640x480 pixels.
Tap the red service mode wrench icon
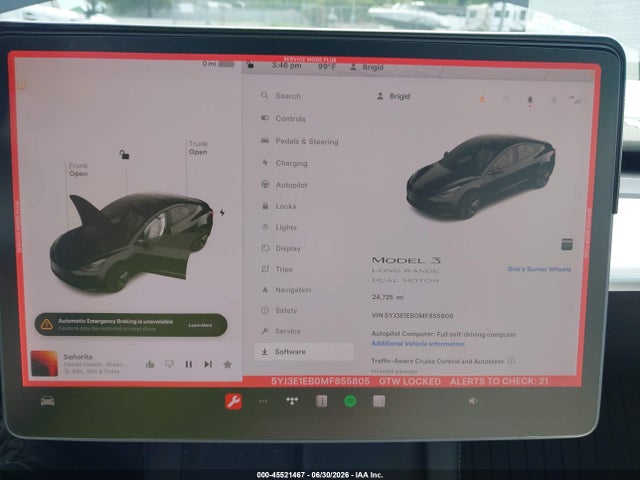coord(233,402)
